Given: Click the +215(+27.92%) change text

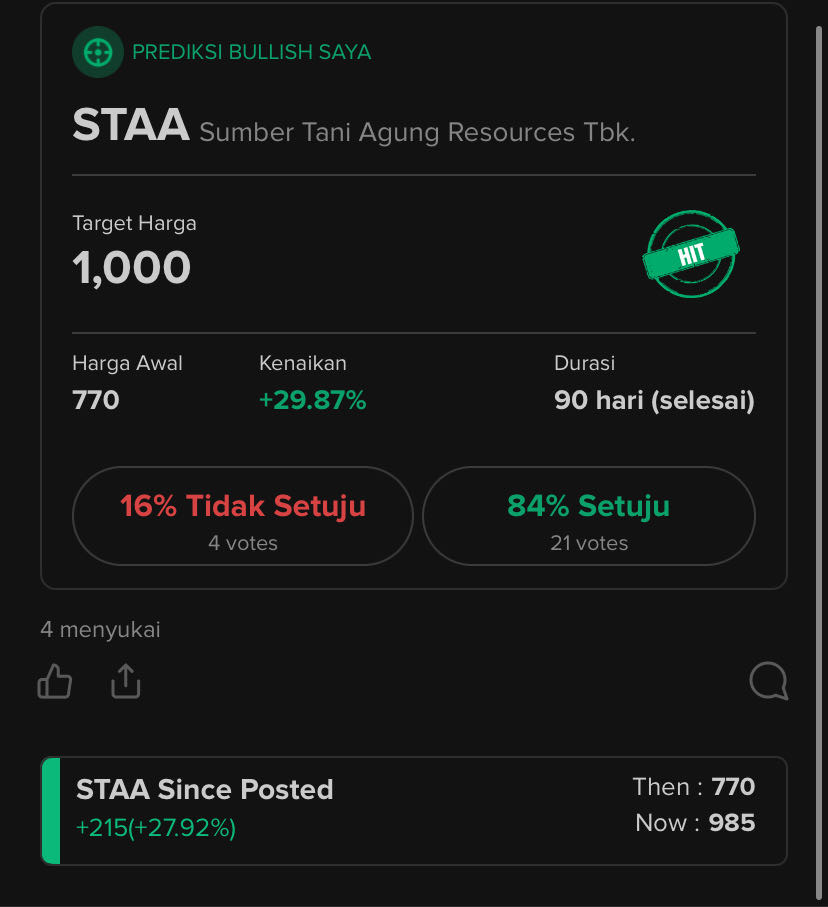Looking at the screenshot, I should click(156, 828).
